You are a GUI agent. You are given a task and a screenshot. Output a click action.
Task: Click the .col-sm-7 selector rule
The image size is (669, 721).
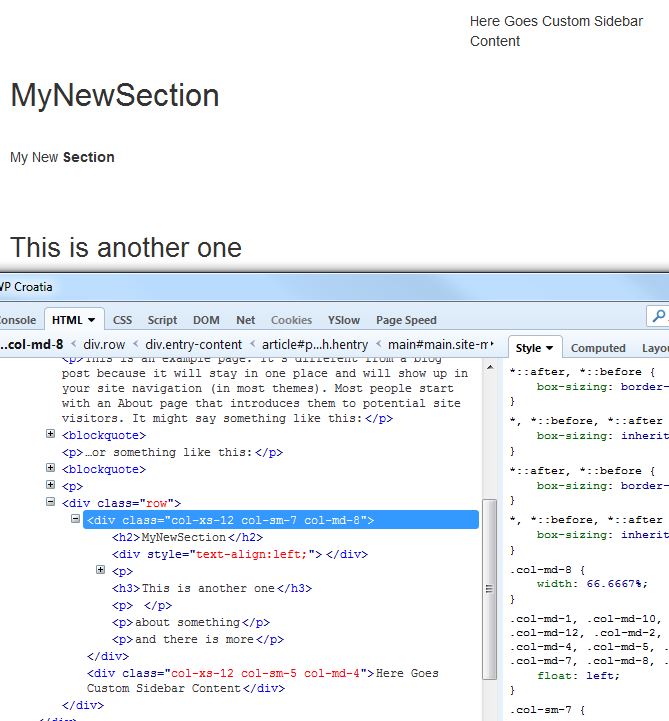coord(540,710)
